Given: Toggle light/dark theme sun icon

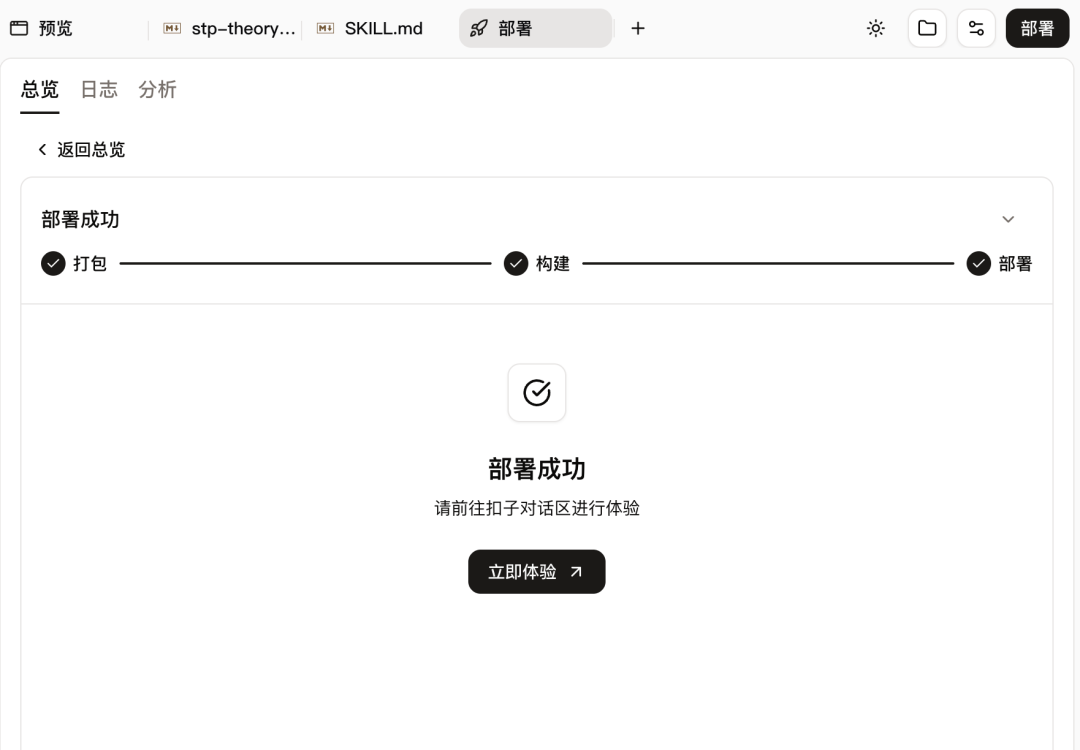Looking at the screenshot, I should [x=876, y=28].
